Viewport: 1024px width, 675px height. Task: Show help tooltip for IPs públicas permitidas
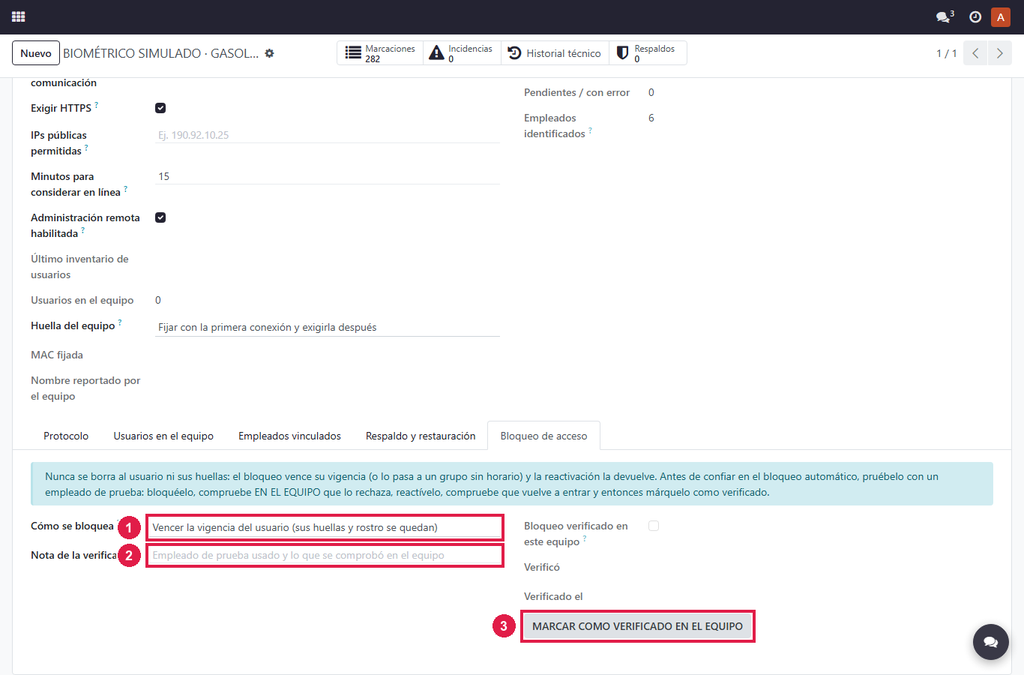tap(86, 148)
